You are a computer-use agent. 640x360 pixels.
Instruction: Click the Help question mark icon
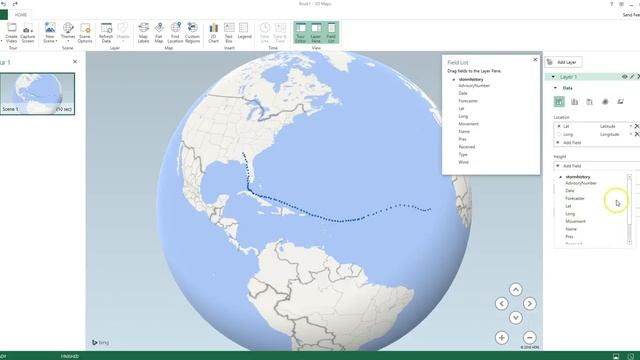pos(611,4)
